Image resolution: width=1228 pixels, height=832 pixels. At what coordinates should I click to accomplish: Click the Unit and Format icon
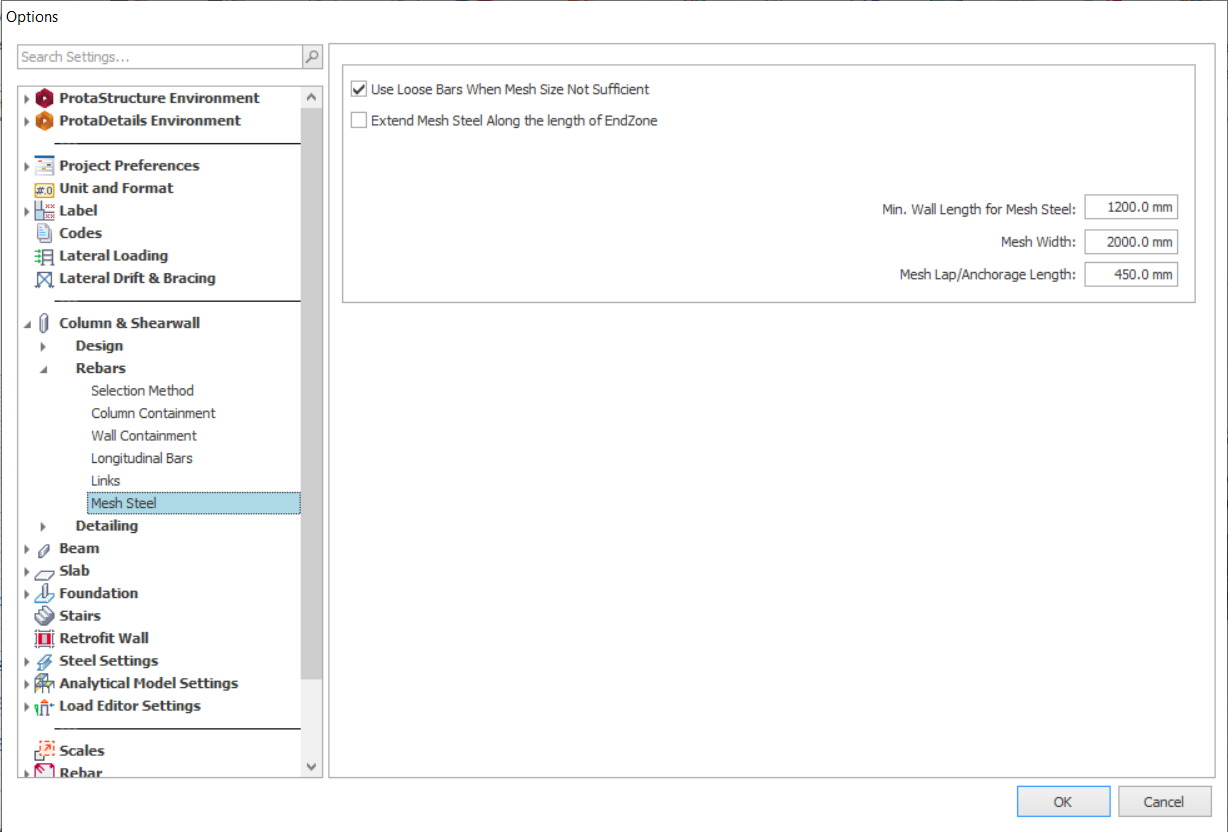tap(44, 189)
